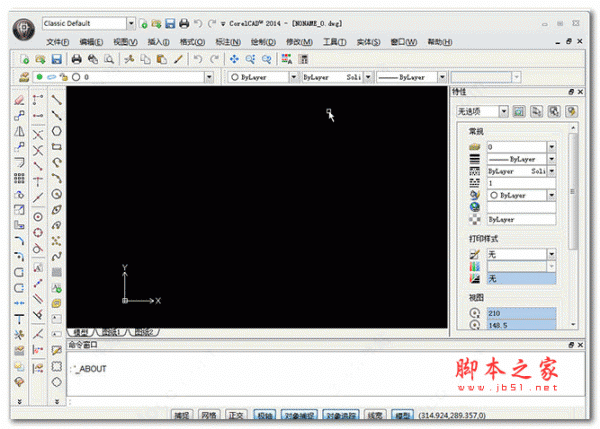Switch to the 模型 tab under the canvas

pos(81,333)
